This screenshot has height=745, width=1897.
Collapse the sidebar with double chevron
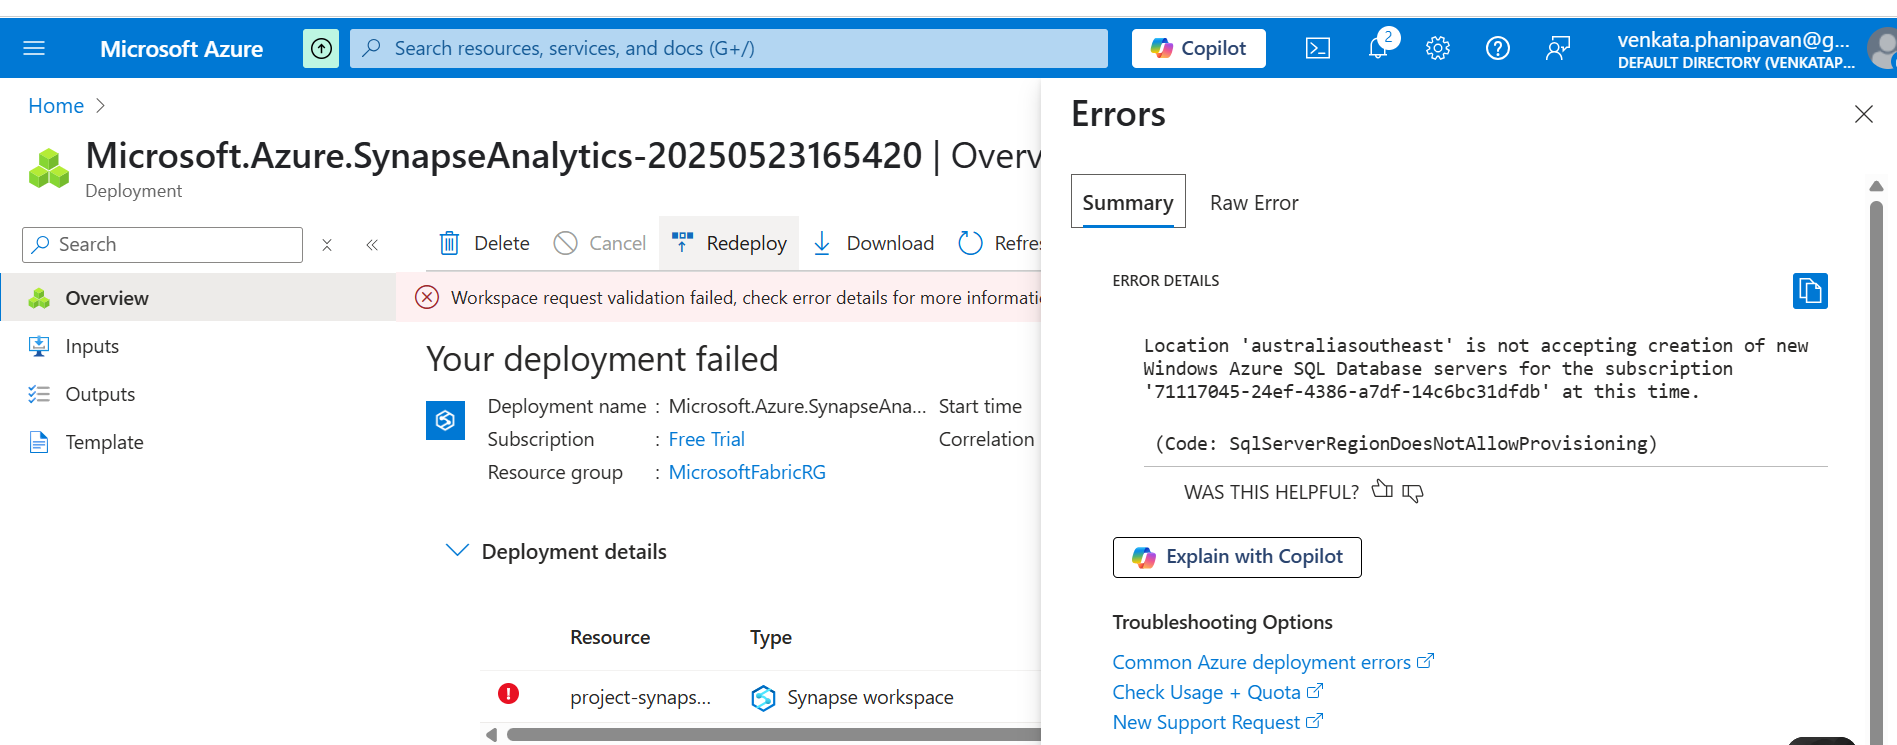(372, 245)
